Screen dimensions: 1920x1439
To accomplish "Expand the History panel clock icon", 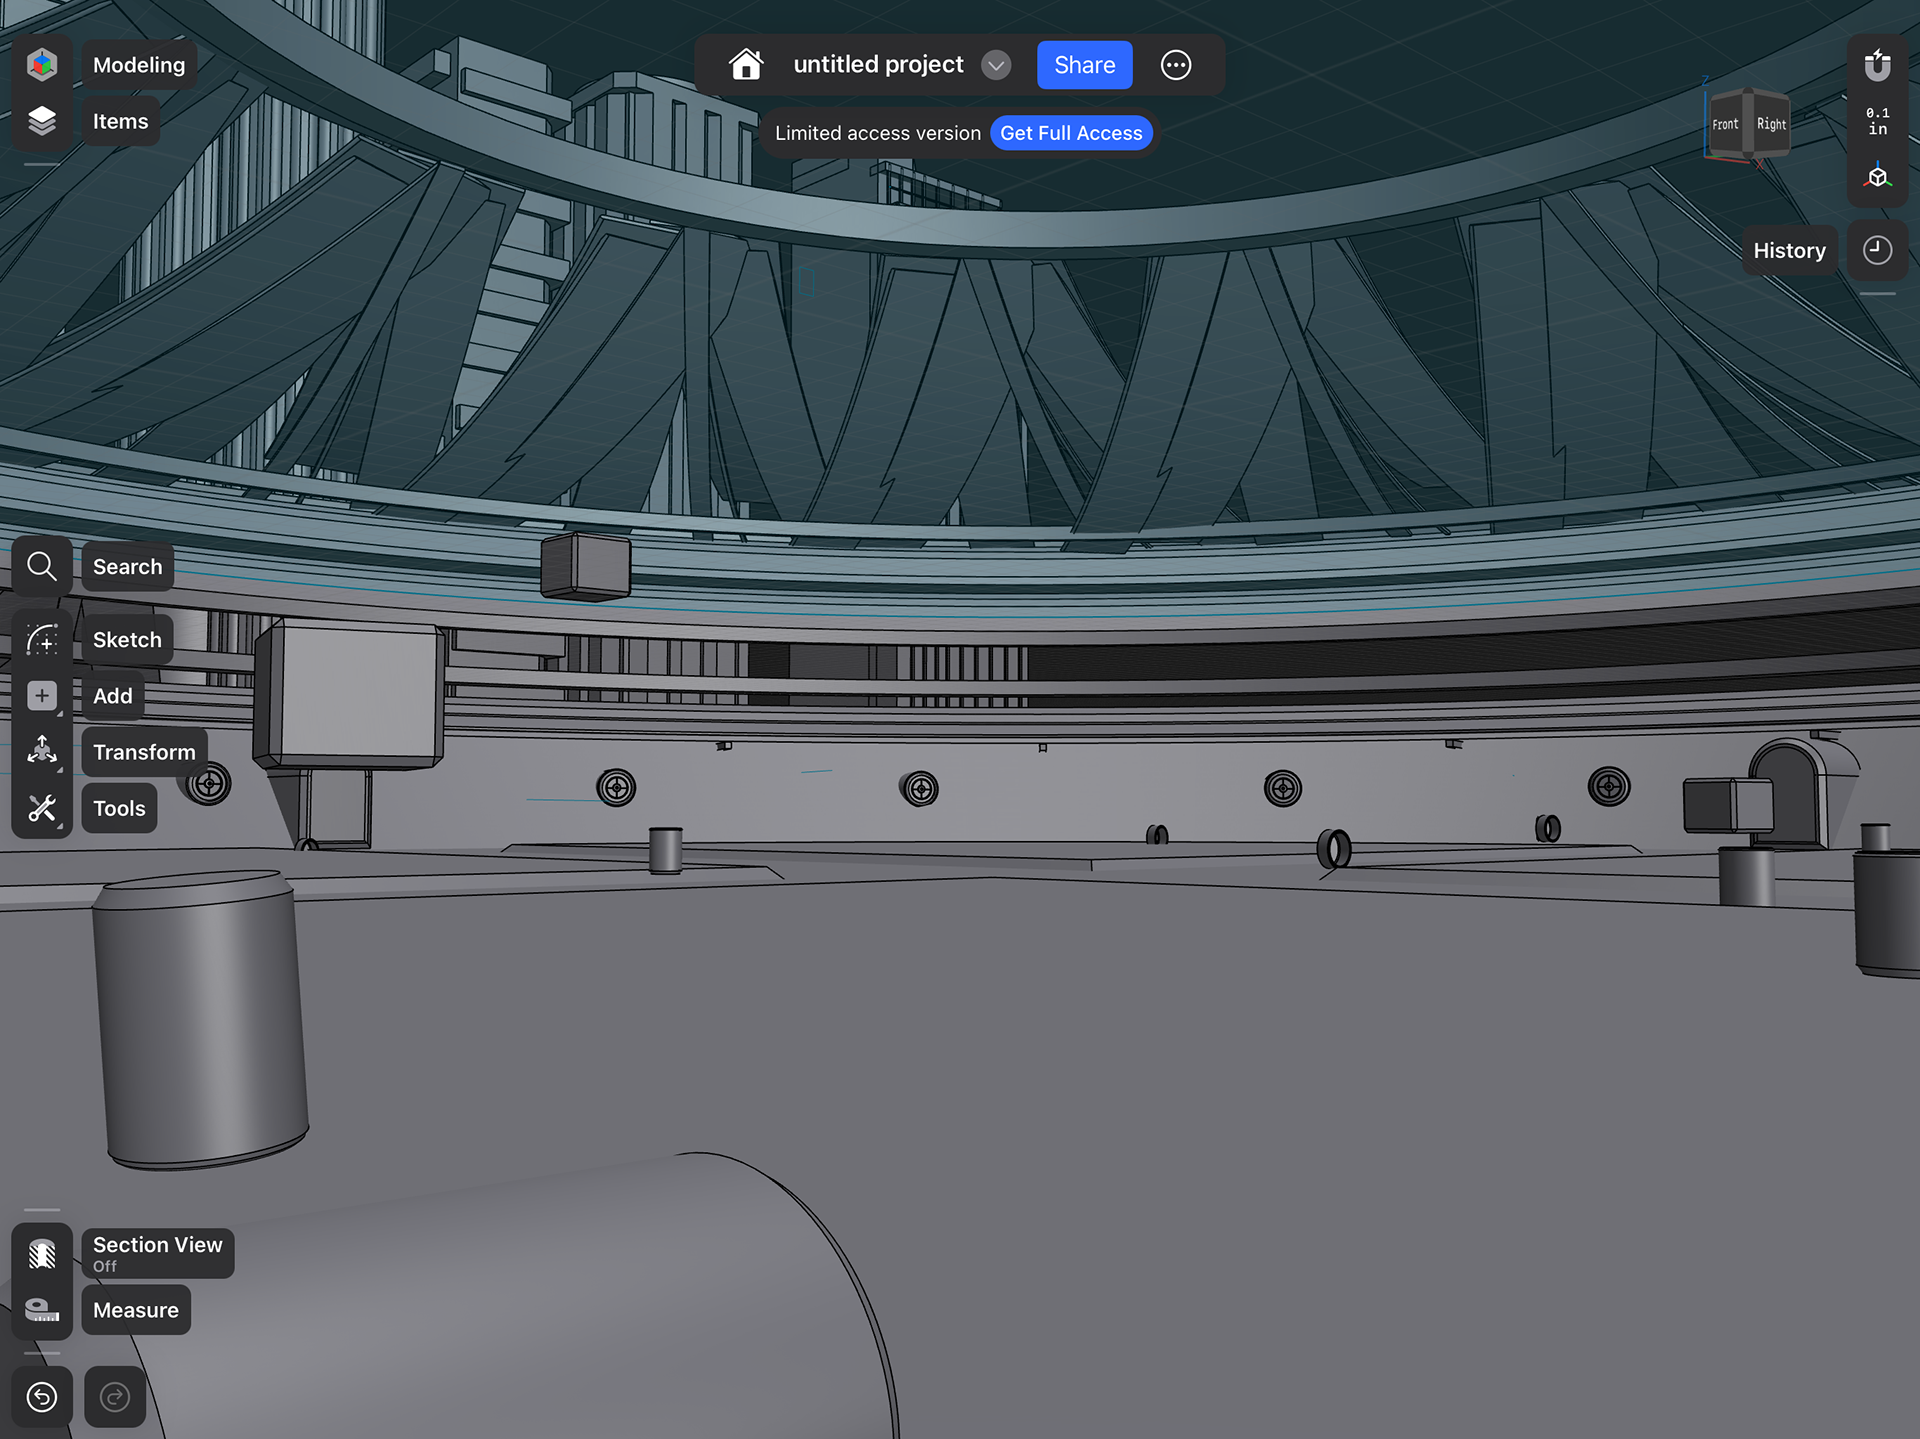I will click(1878, 250).
